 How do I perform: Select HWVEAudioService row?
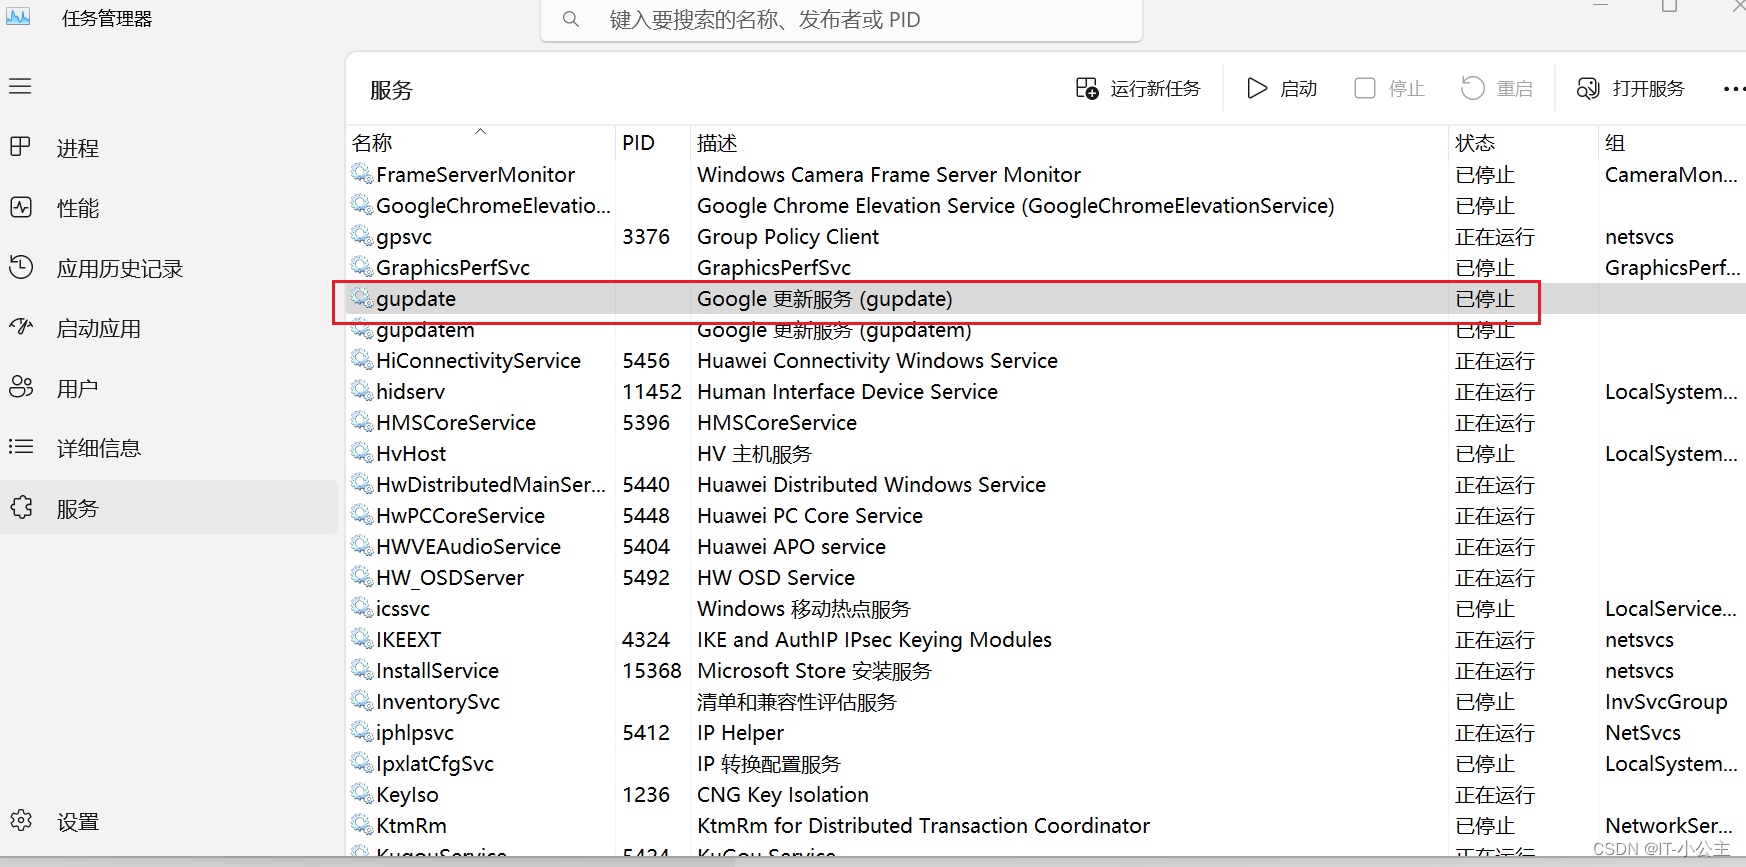(1046, 547)
